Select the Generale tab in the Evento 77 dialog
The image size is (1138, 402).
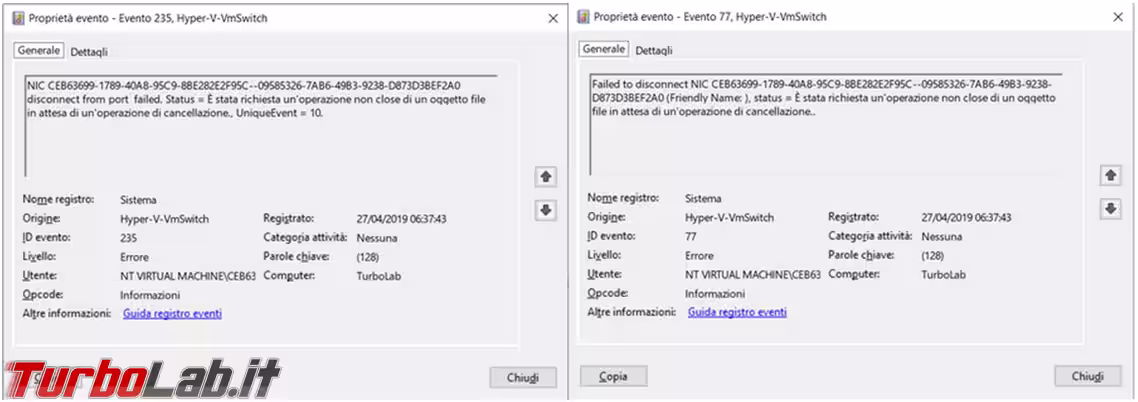click(x=604, y=49)
